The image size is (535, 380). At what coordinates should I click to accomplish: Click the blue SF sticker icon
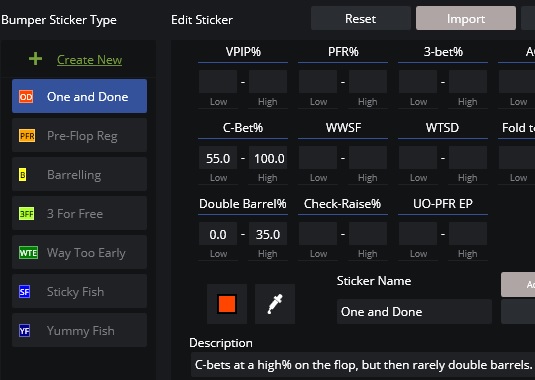[x=24, y=292]
